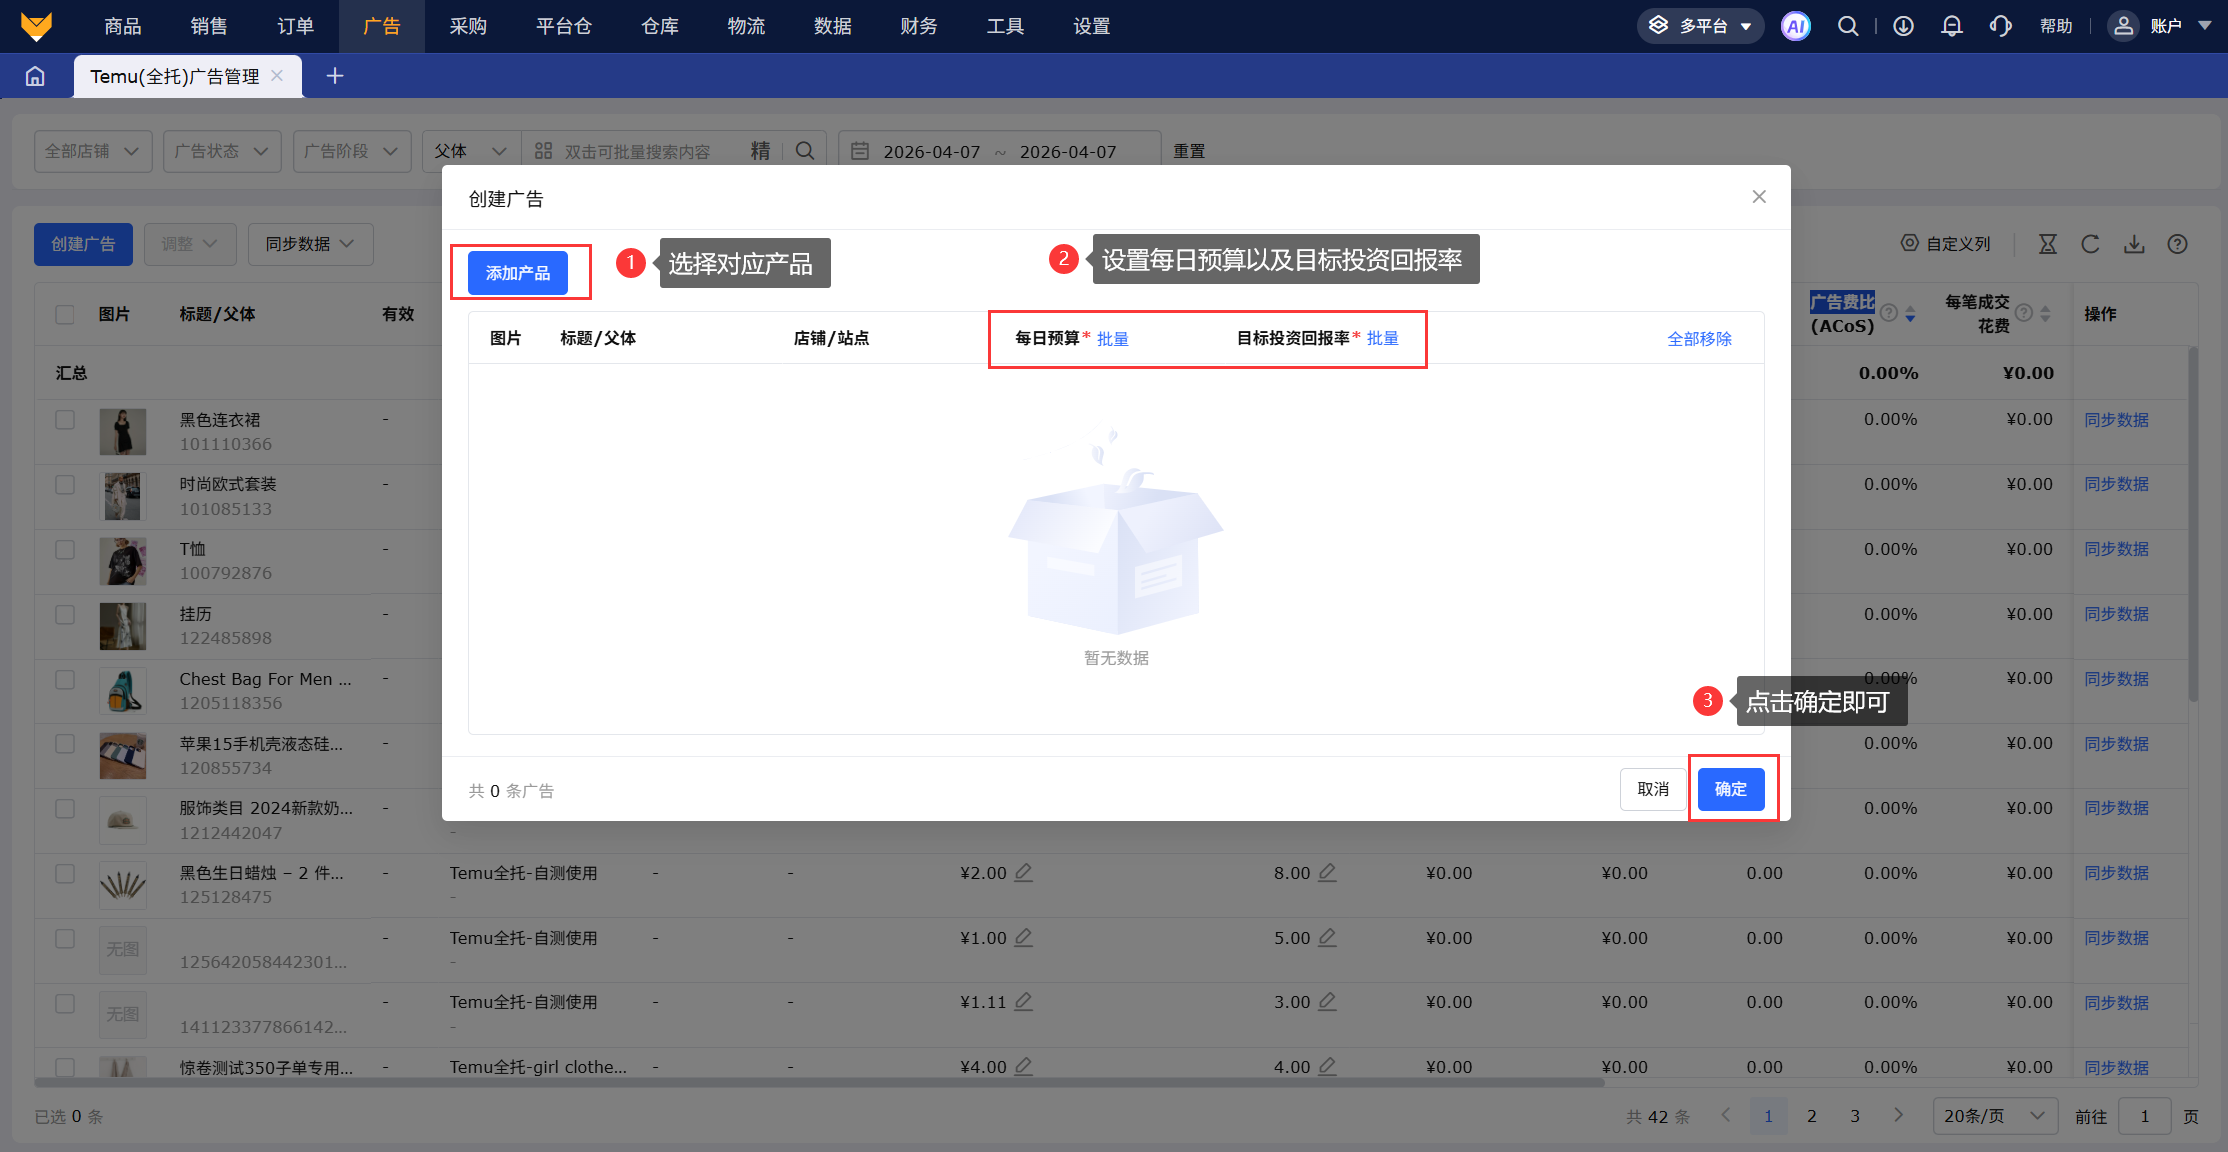Select the 挂历 row checkbox

pos(65,614)
